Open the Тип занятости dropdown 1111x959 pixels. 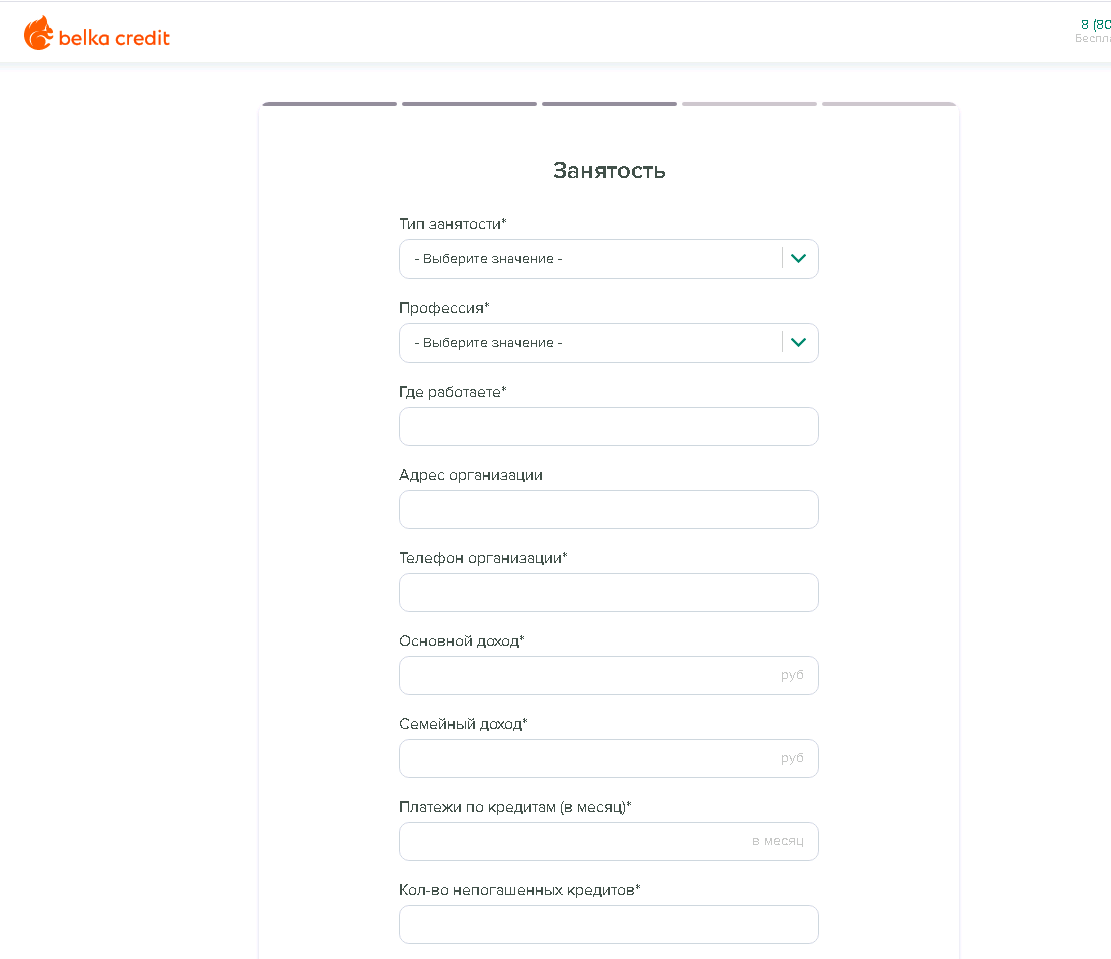(590, 259)
